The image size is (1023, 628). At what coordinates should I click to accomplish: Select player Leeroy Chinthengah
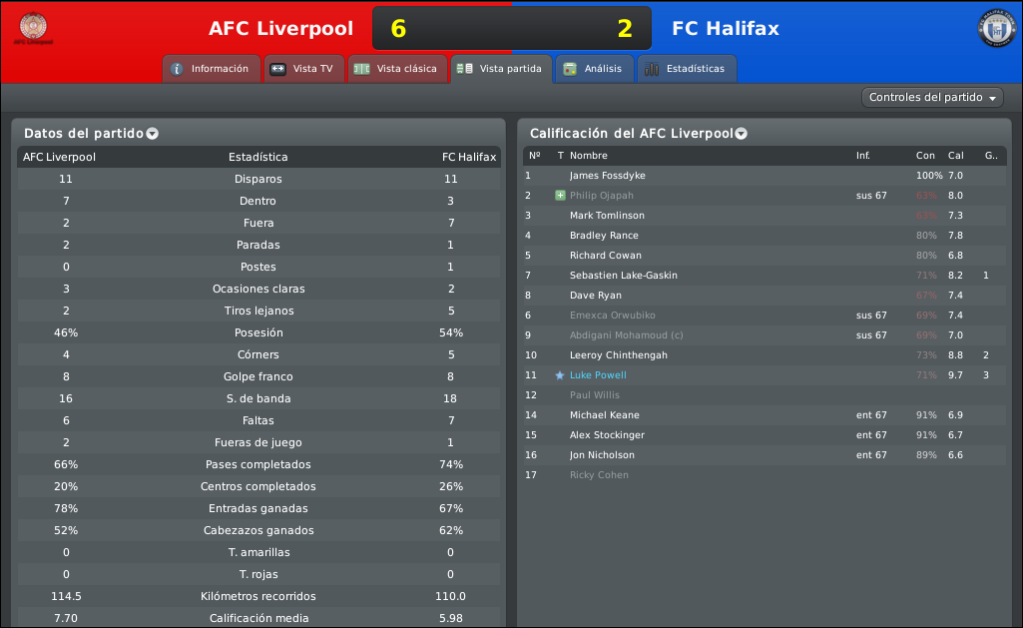pyautogui.click(x=618, y=355)
